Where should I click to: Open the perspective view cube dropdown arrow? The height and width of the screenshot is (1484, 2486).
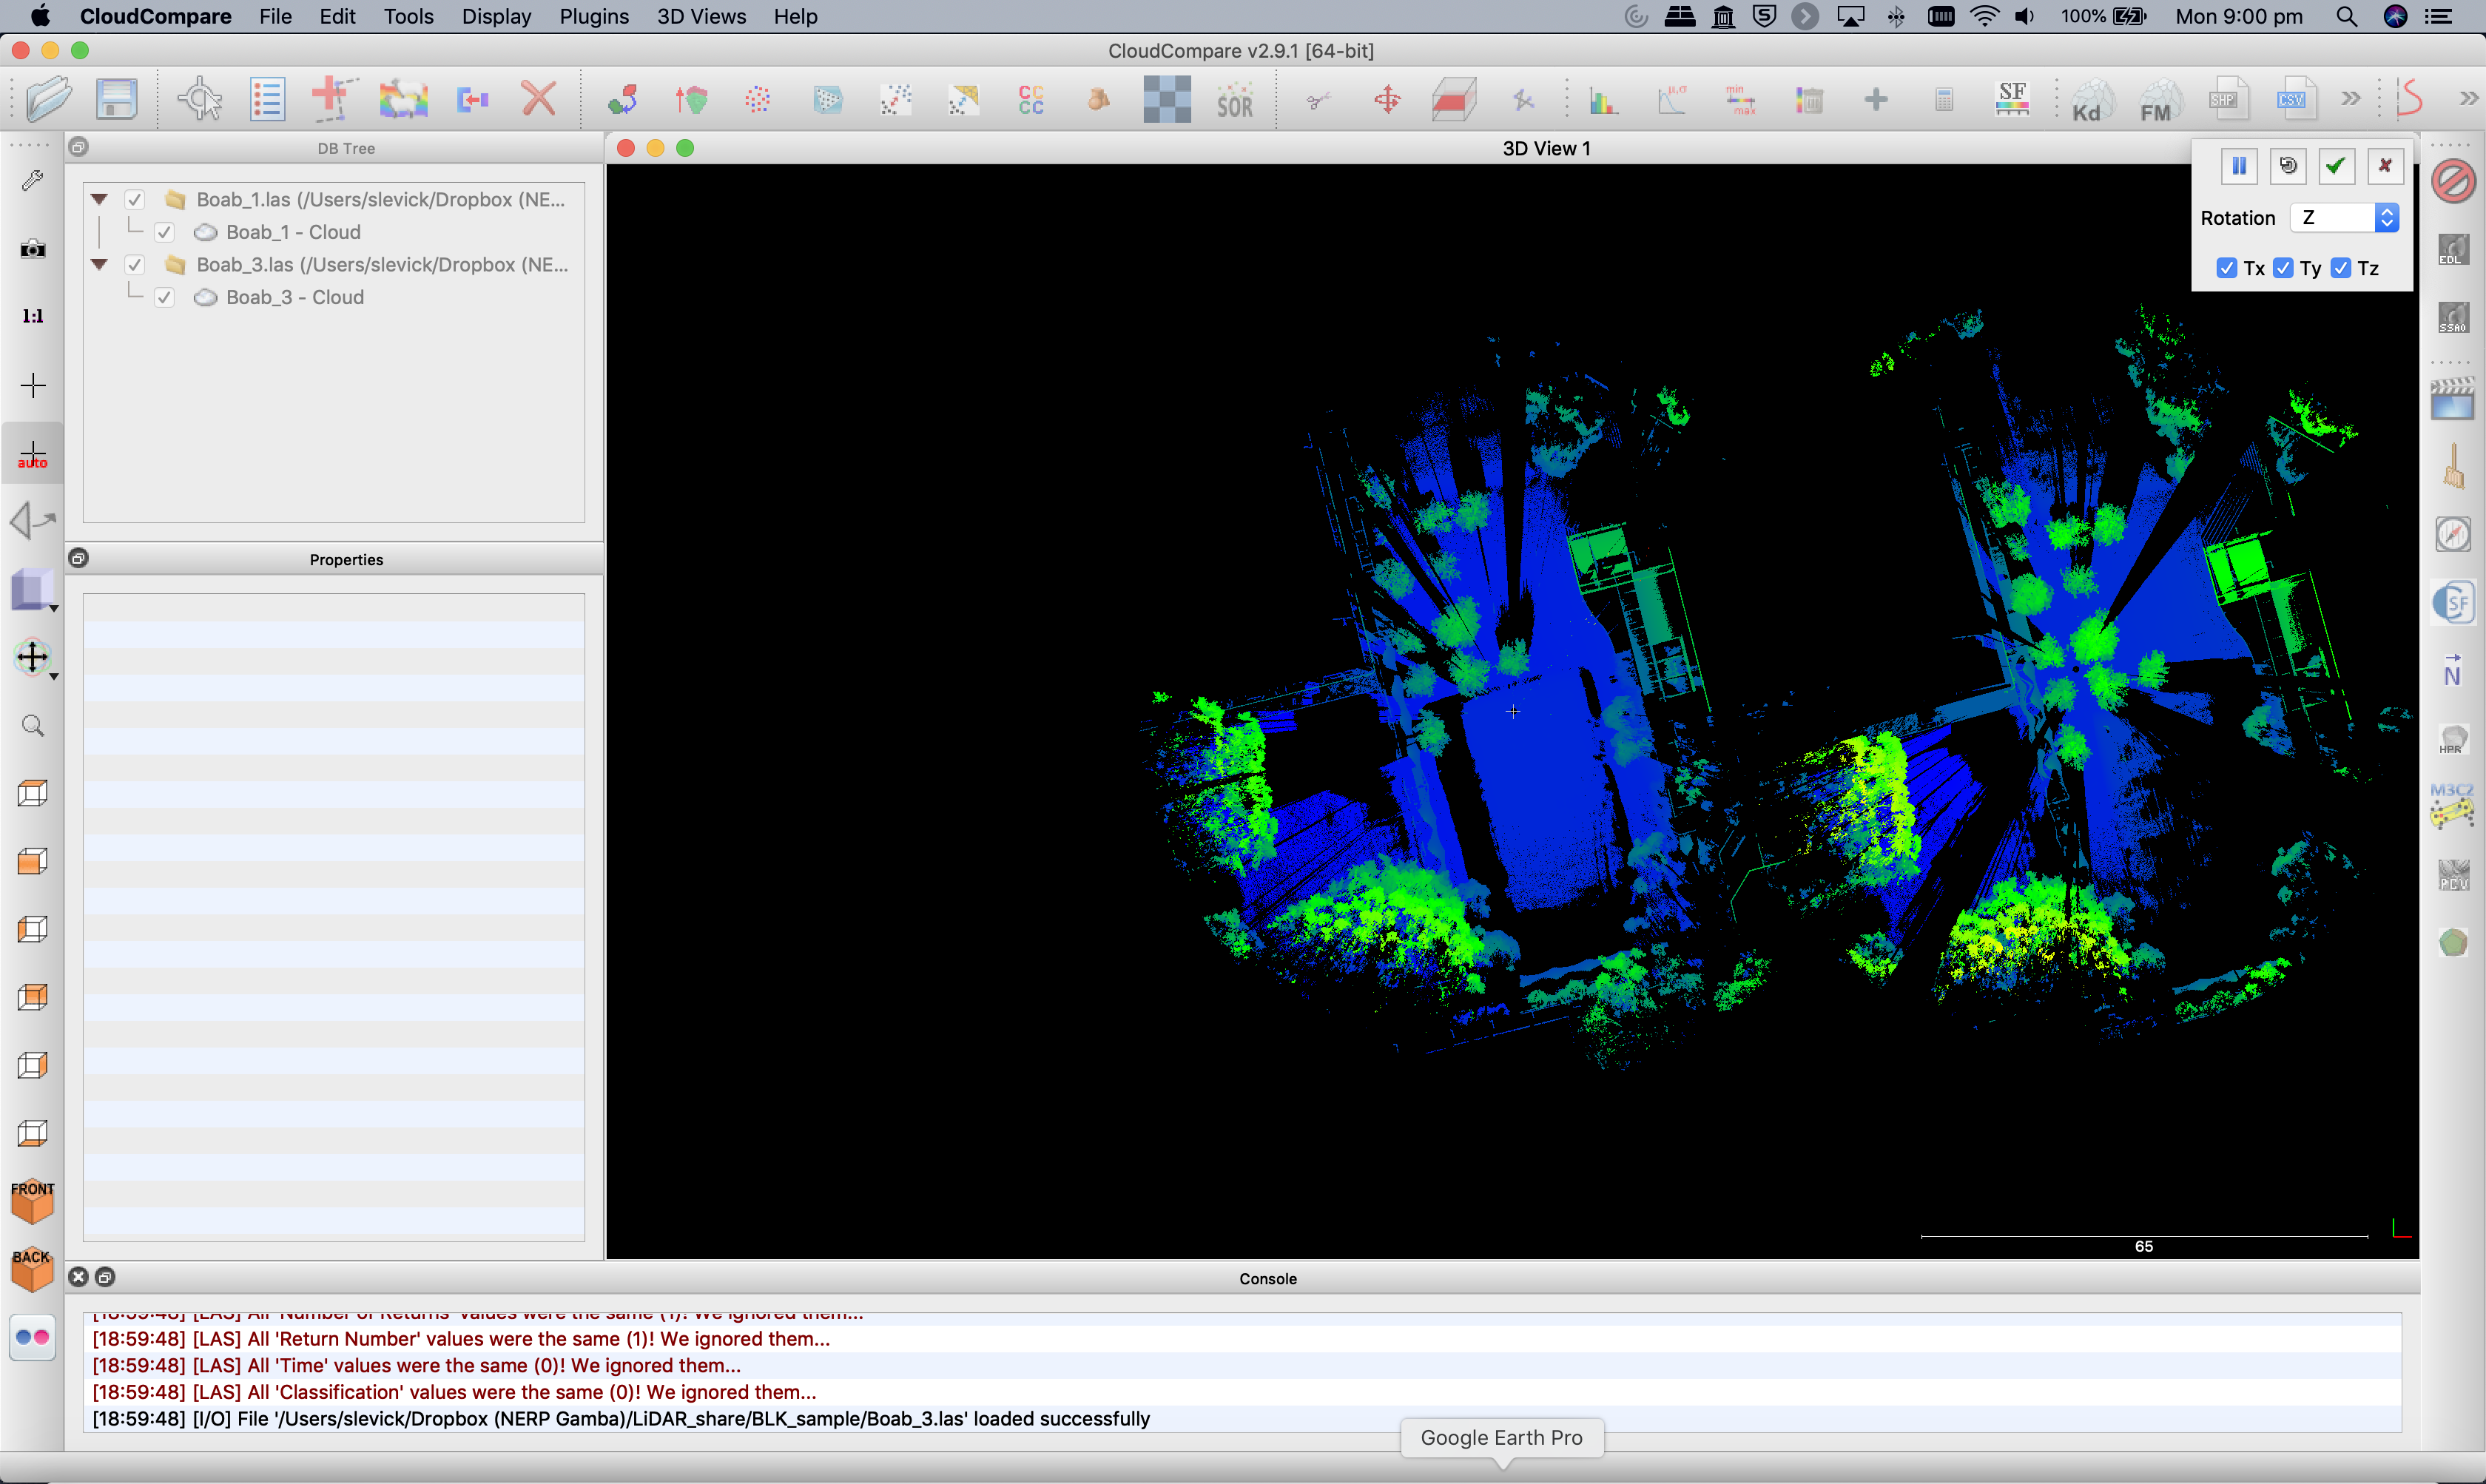tap(54, 607)
